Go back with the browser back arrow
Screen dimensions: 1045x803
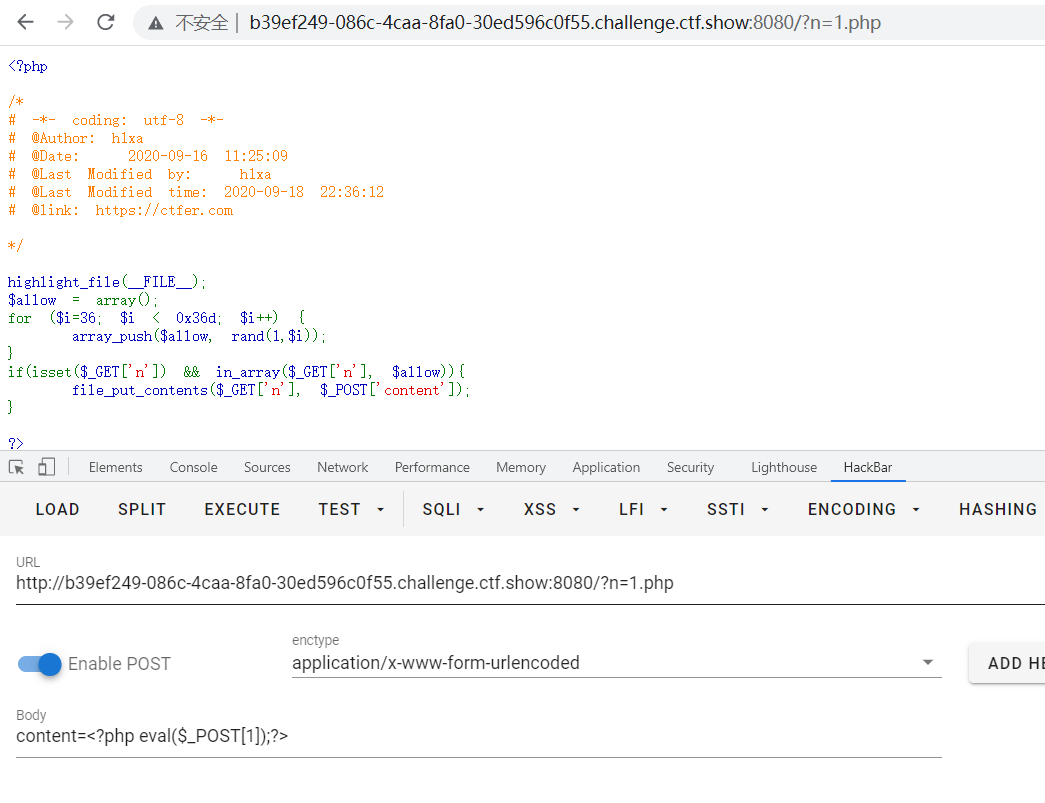coord(25,22)
